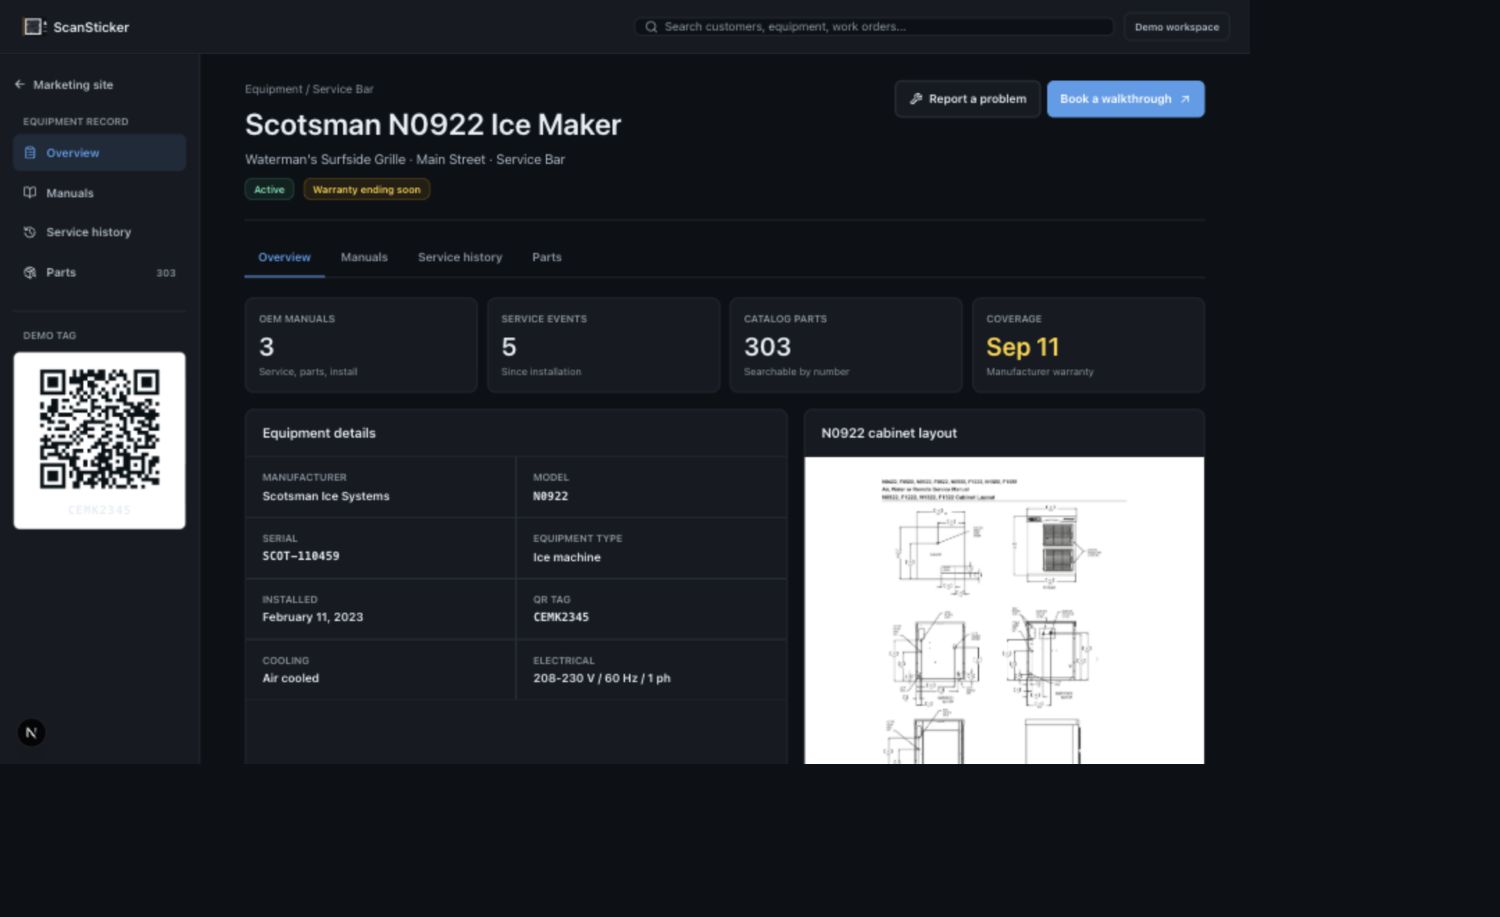The height and width of the screenshot is (917, 1500).
Task: Click the back arrow beside Marketing site
Action: (20, 85)
